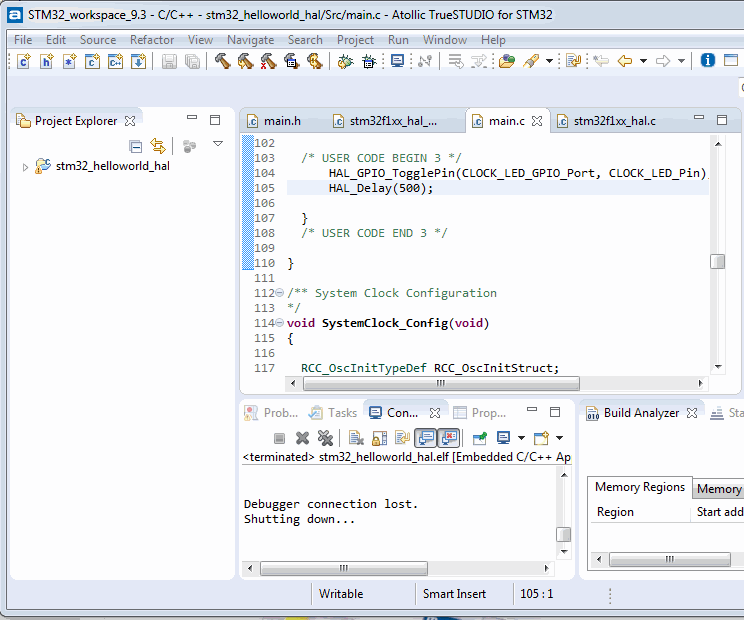Image resolution: width=744 pixels, height=620 pixels.
Task: Click the forward navigation arrow icon
Action: (x=662, y=61)
